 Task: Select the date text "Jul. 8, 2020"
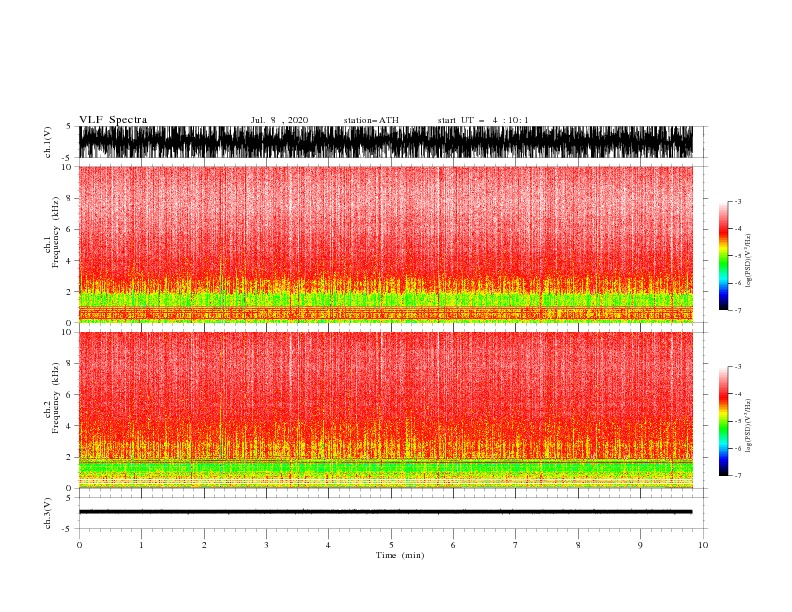[279, 120]
